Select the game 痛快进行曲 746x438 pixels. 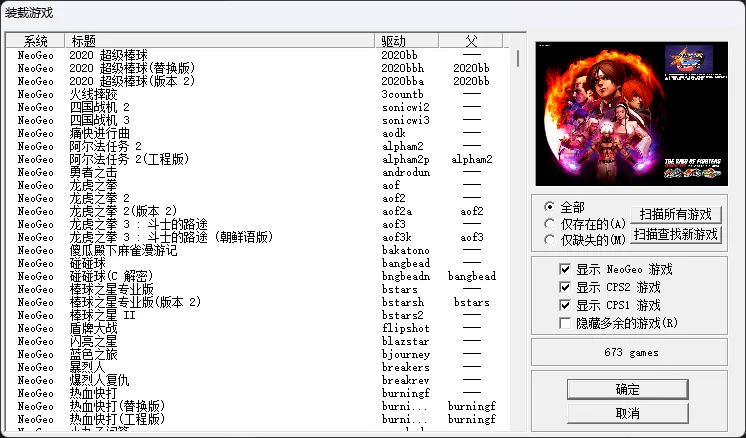click(x=257, y=133)
